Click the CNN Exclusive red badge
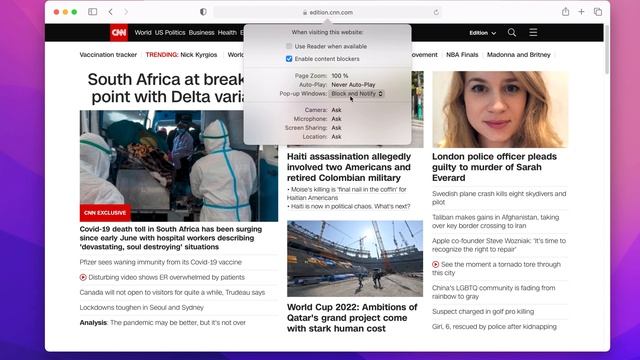 click(x=105, y=213)
